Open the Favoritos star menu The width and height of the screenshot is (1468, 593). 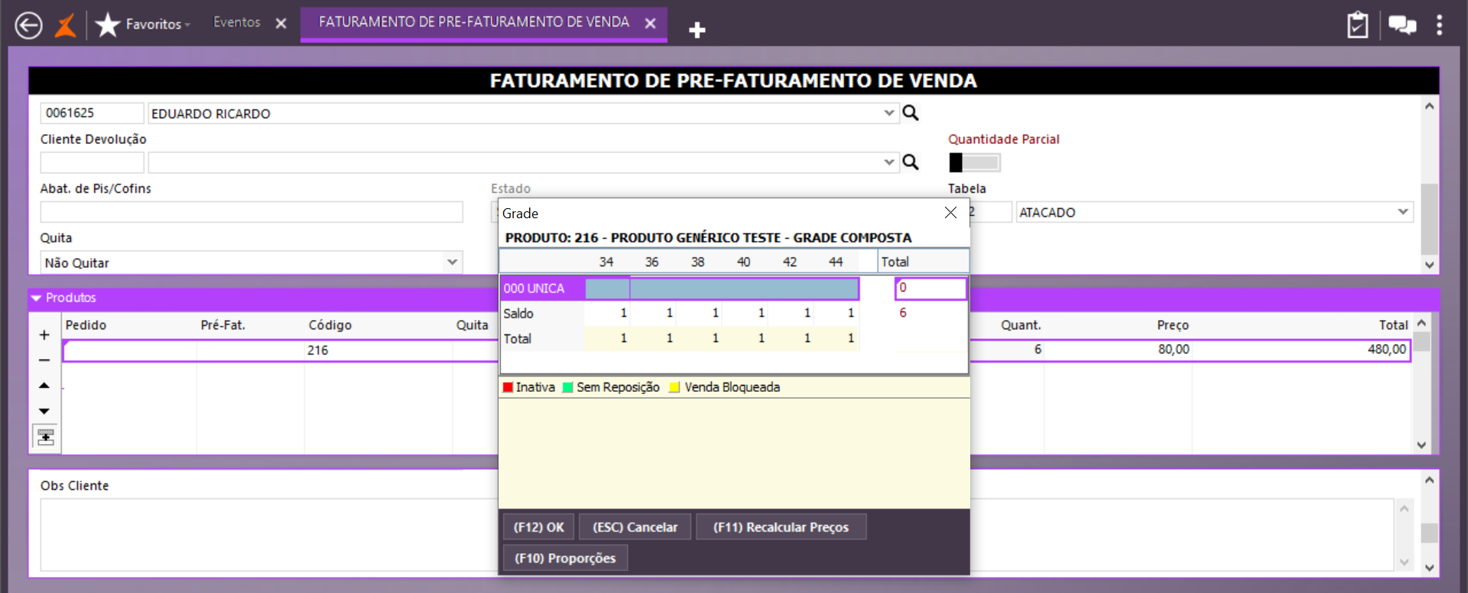(x=142, y=24)
